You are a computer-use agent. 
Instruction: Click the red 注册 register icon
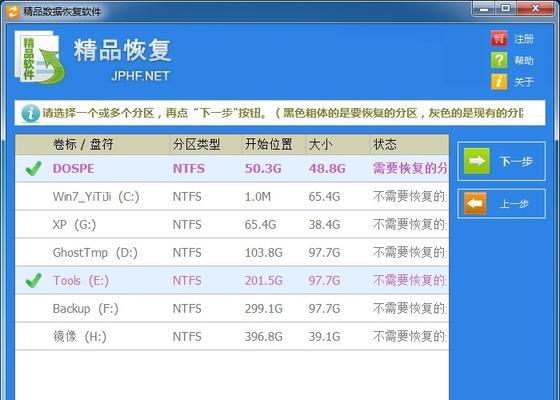coord(499,39)
